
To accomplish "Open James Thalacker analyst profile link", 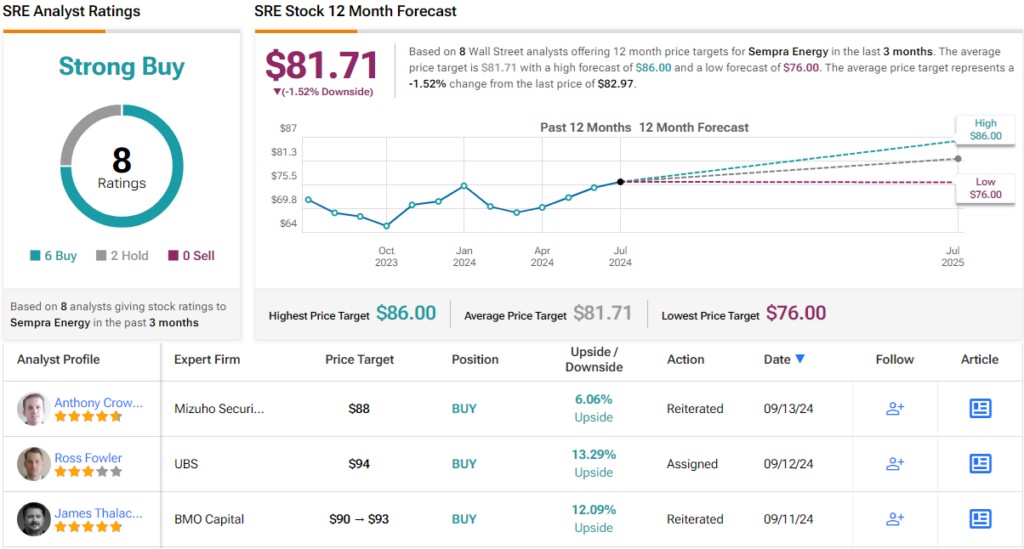I will coord(98,513).
